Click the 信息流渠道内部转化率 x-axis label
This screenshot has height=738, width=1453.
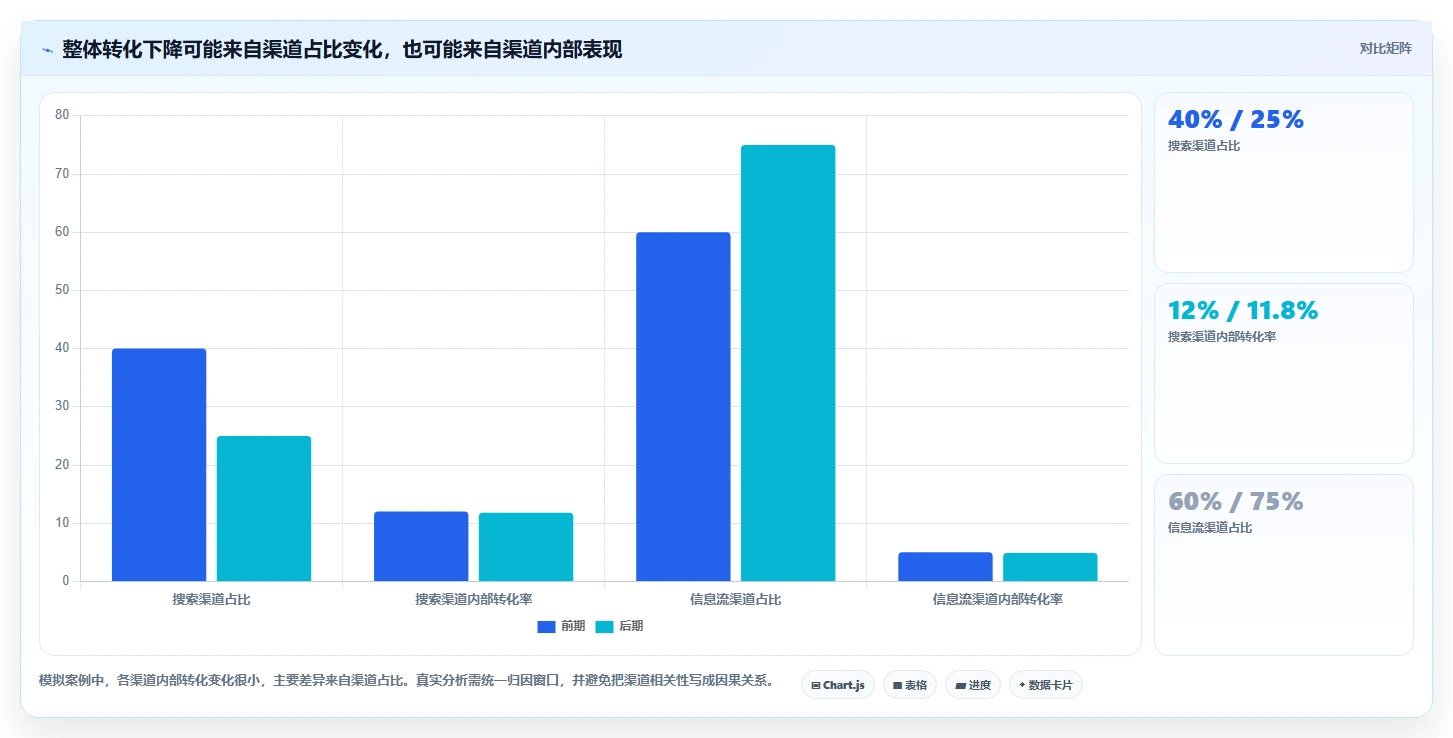pos(998,600)
